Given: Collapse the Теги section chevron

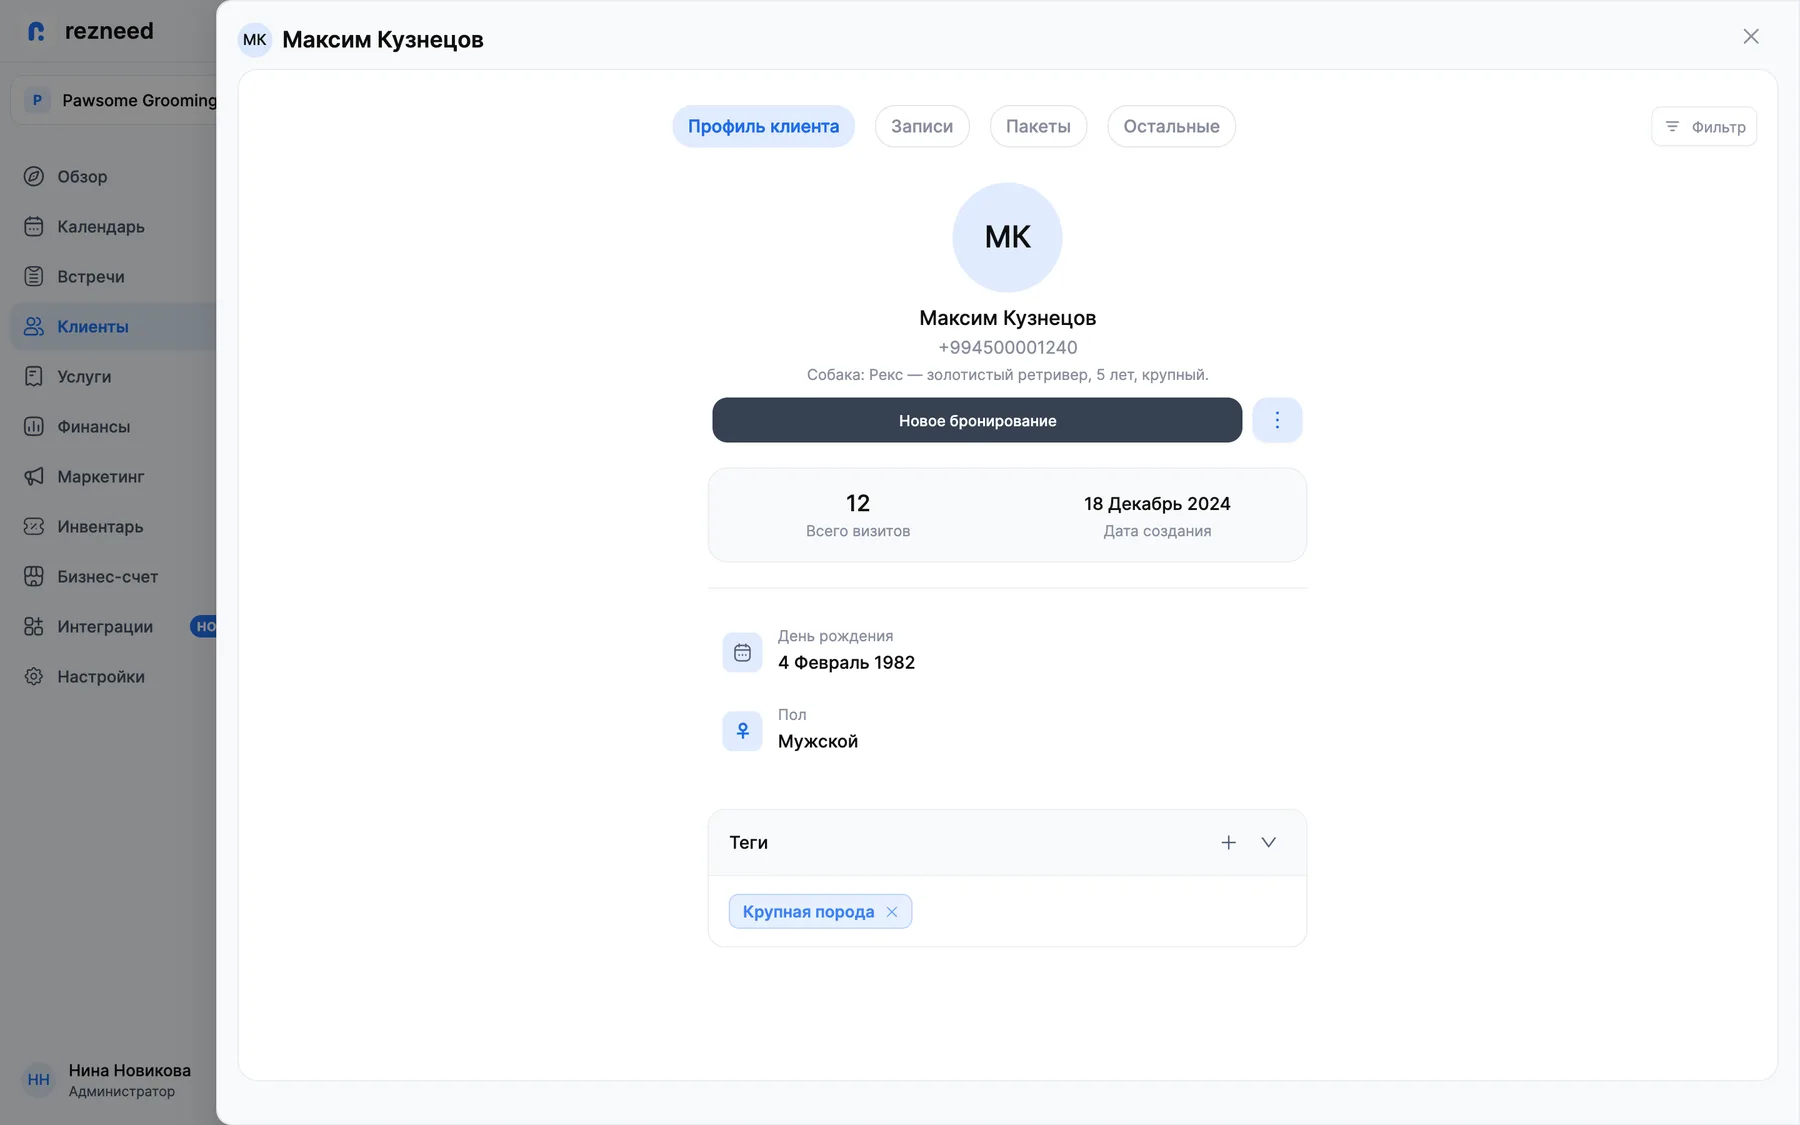Looking at the screenshot, I should tap(1269, 843).
